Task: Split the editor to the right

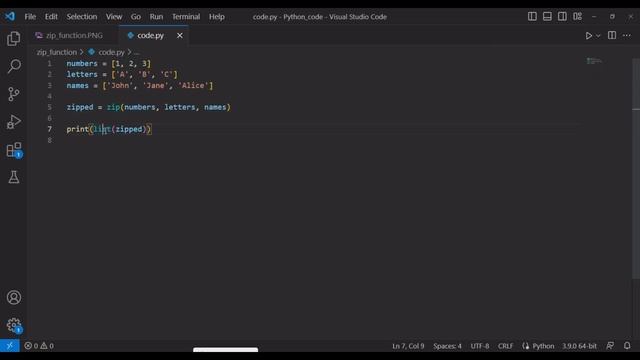Action: (x=612, y=36)
